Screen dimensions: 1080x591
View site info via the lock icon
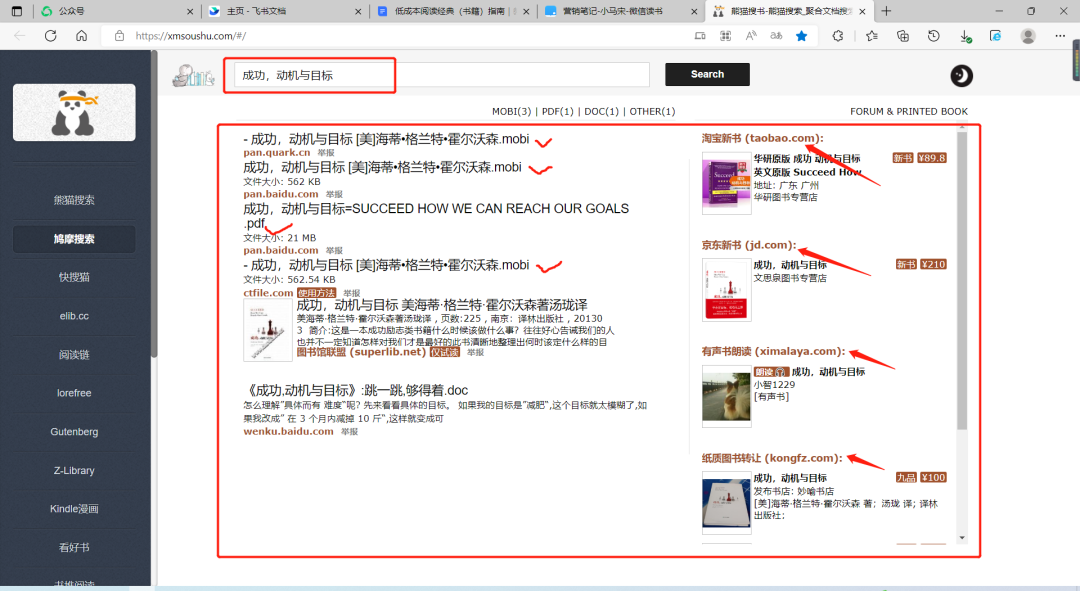pyautogui.click(x=119, y=36)
